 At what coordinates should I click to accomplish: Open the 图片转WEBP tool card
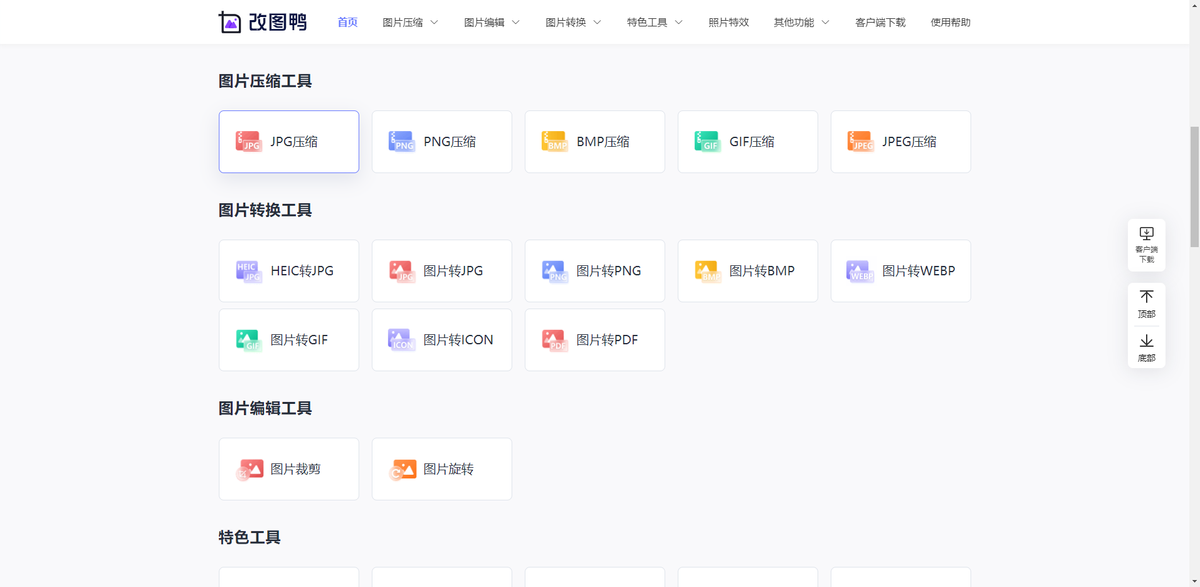[x=901, y=271]
